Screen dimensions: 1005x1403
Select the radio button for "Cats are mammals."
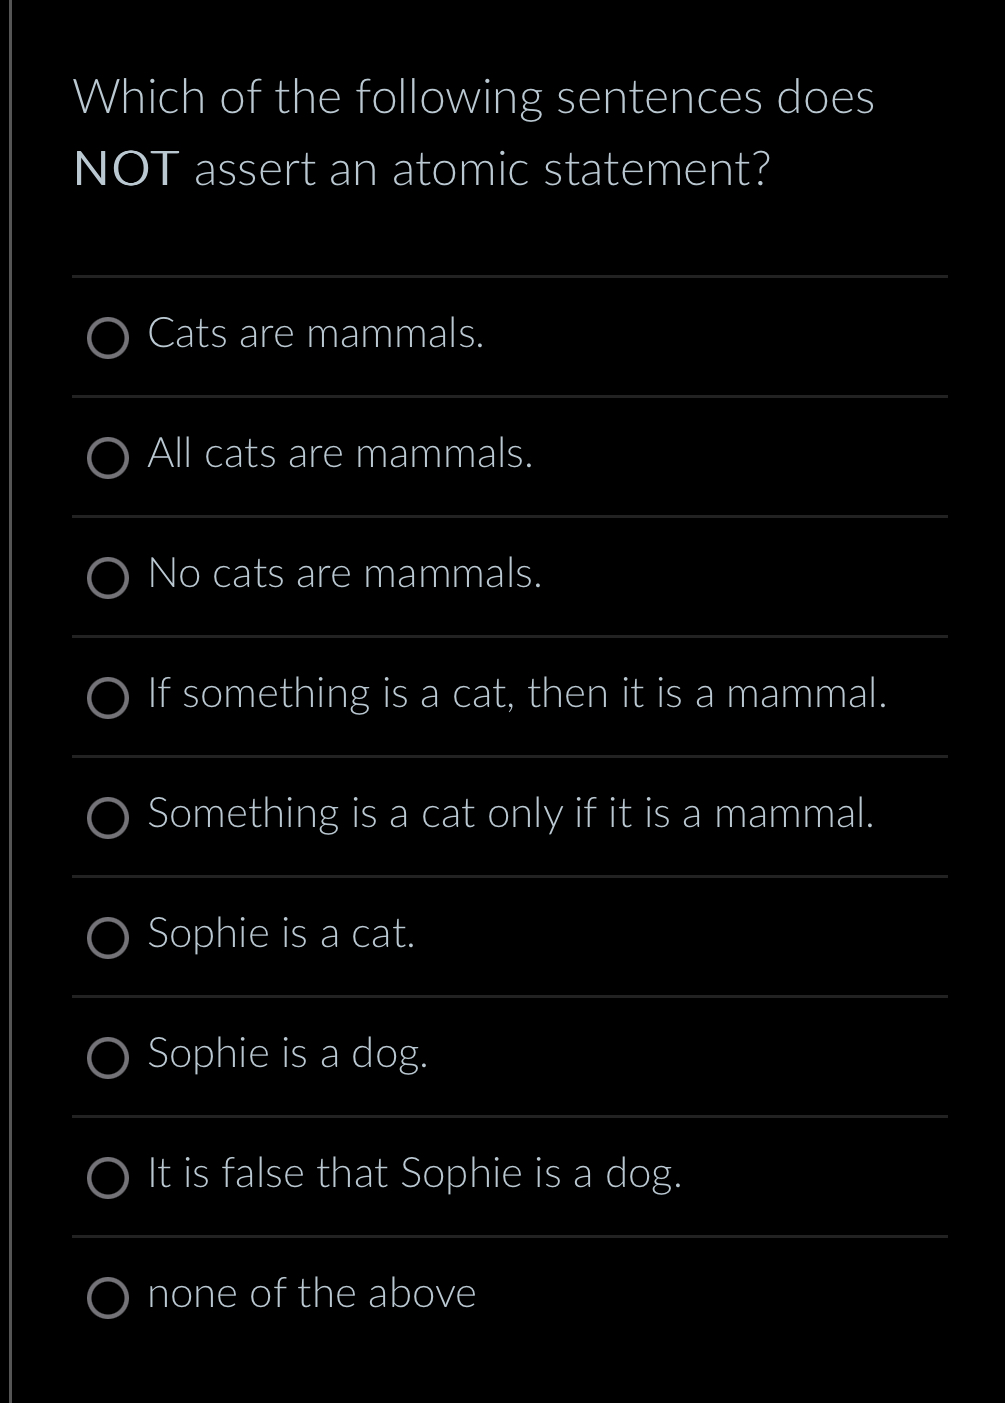coord(107,338)
